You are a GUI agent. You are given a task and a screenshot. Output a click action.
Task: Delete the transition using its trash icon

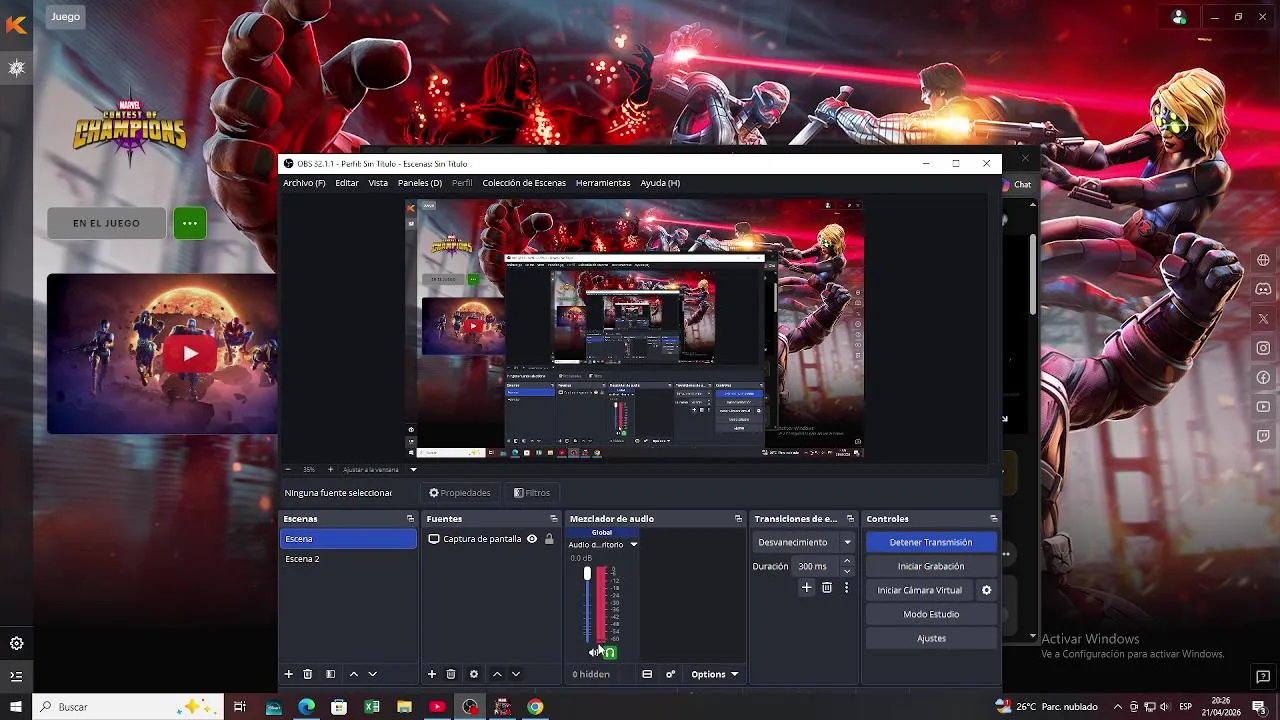[x=827, y=588]
